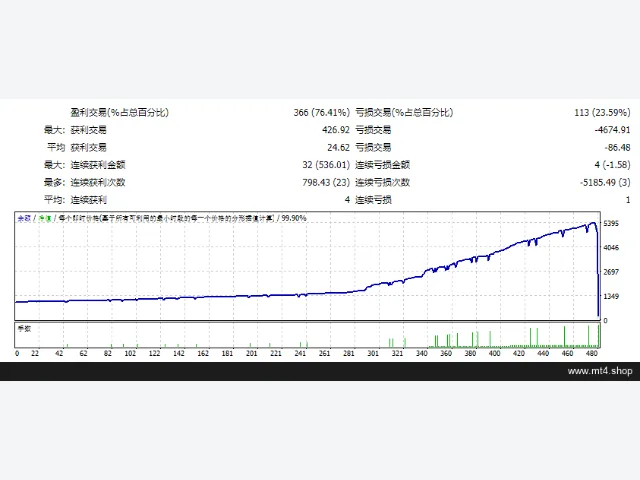Select the 22 x-axis tick label

click(35, 353)
